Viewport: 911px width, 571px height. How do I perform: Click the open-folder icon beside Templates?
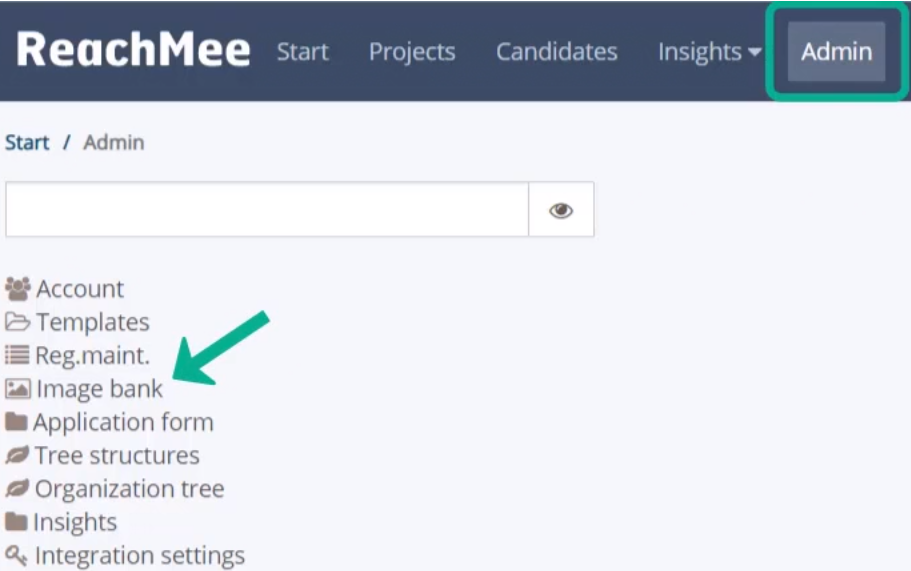point(17,322)
